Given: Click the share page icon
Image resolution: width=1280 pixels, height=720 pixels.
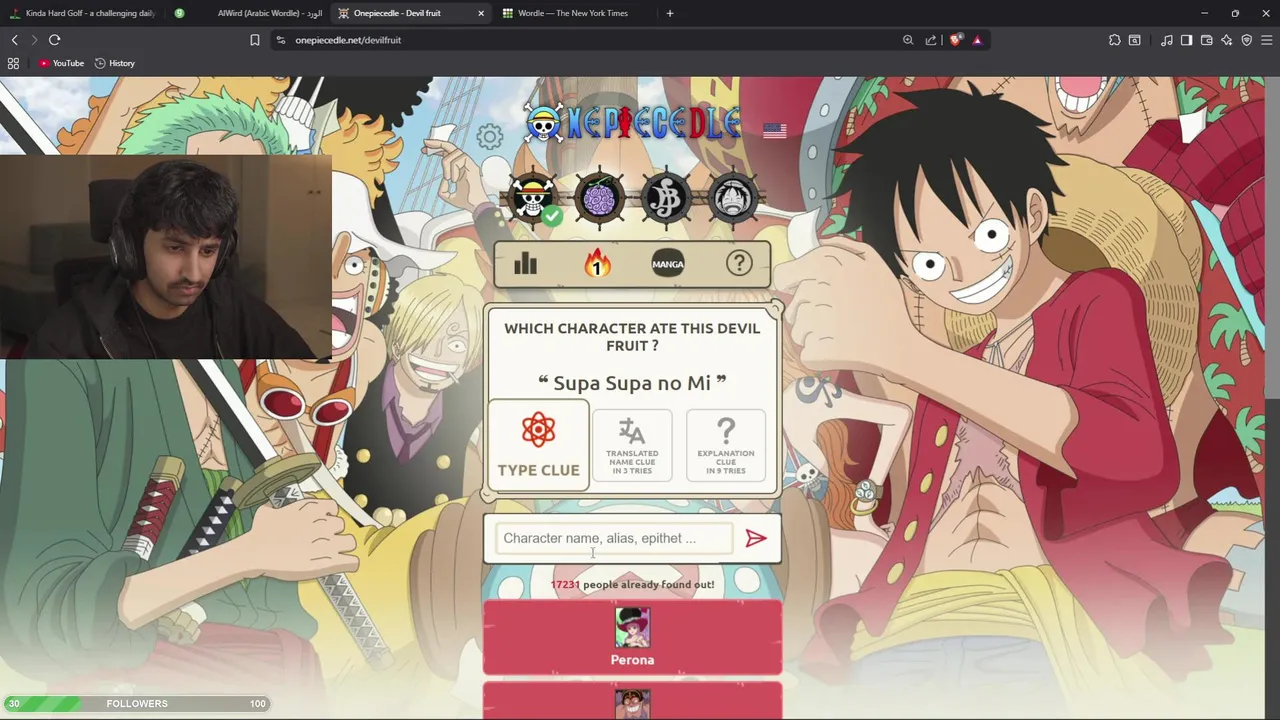Looking at the screenshot, I should 931,40.
